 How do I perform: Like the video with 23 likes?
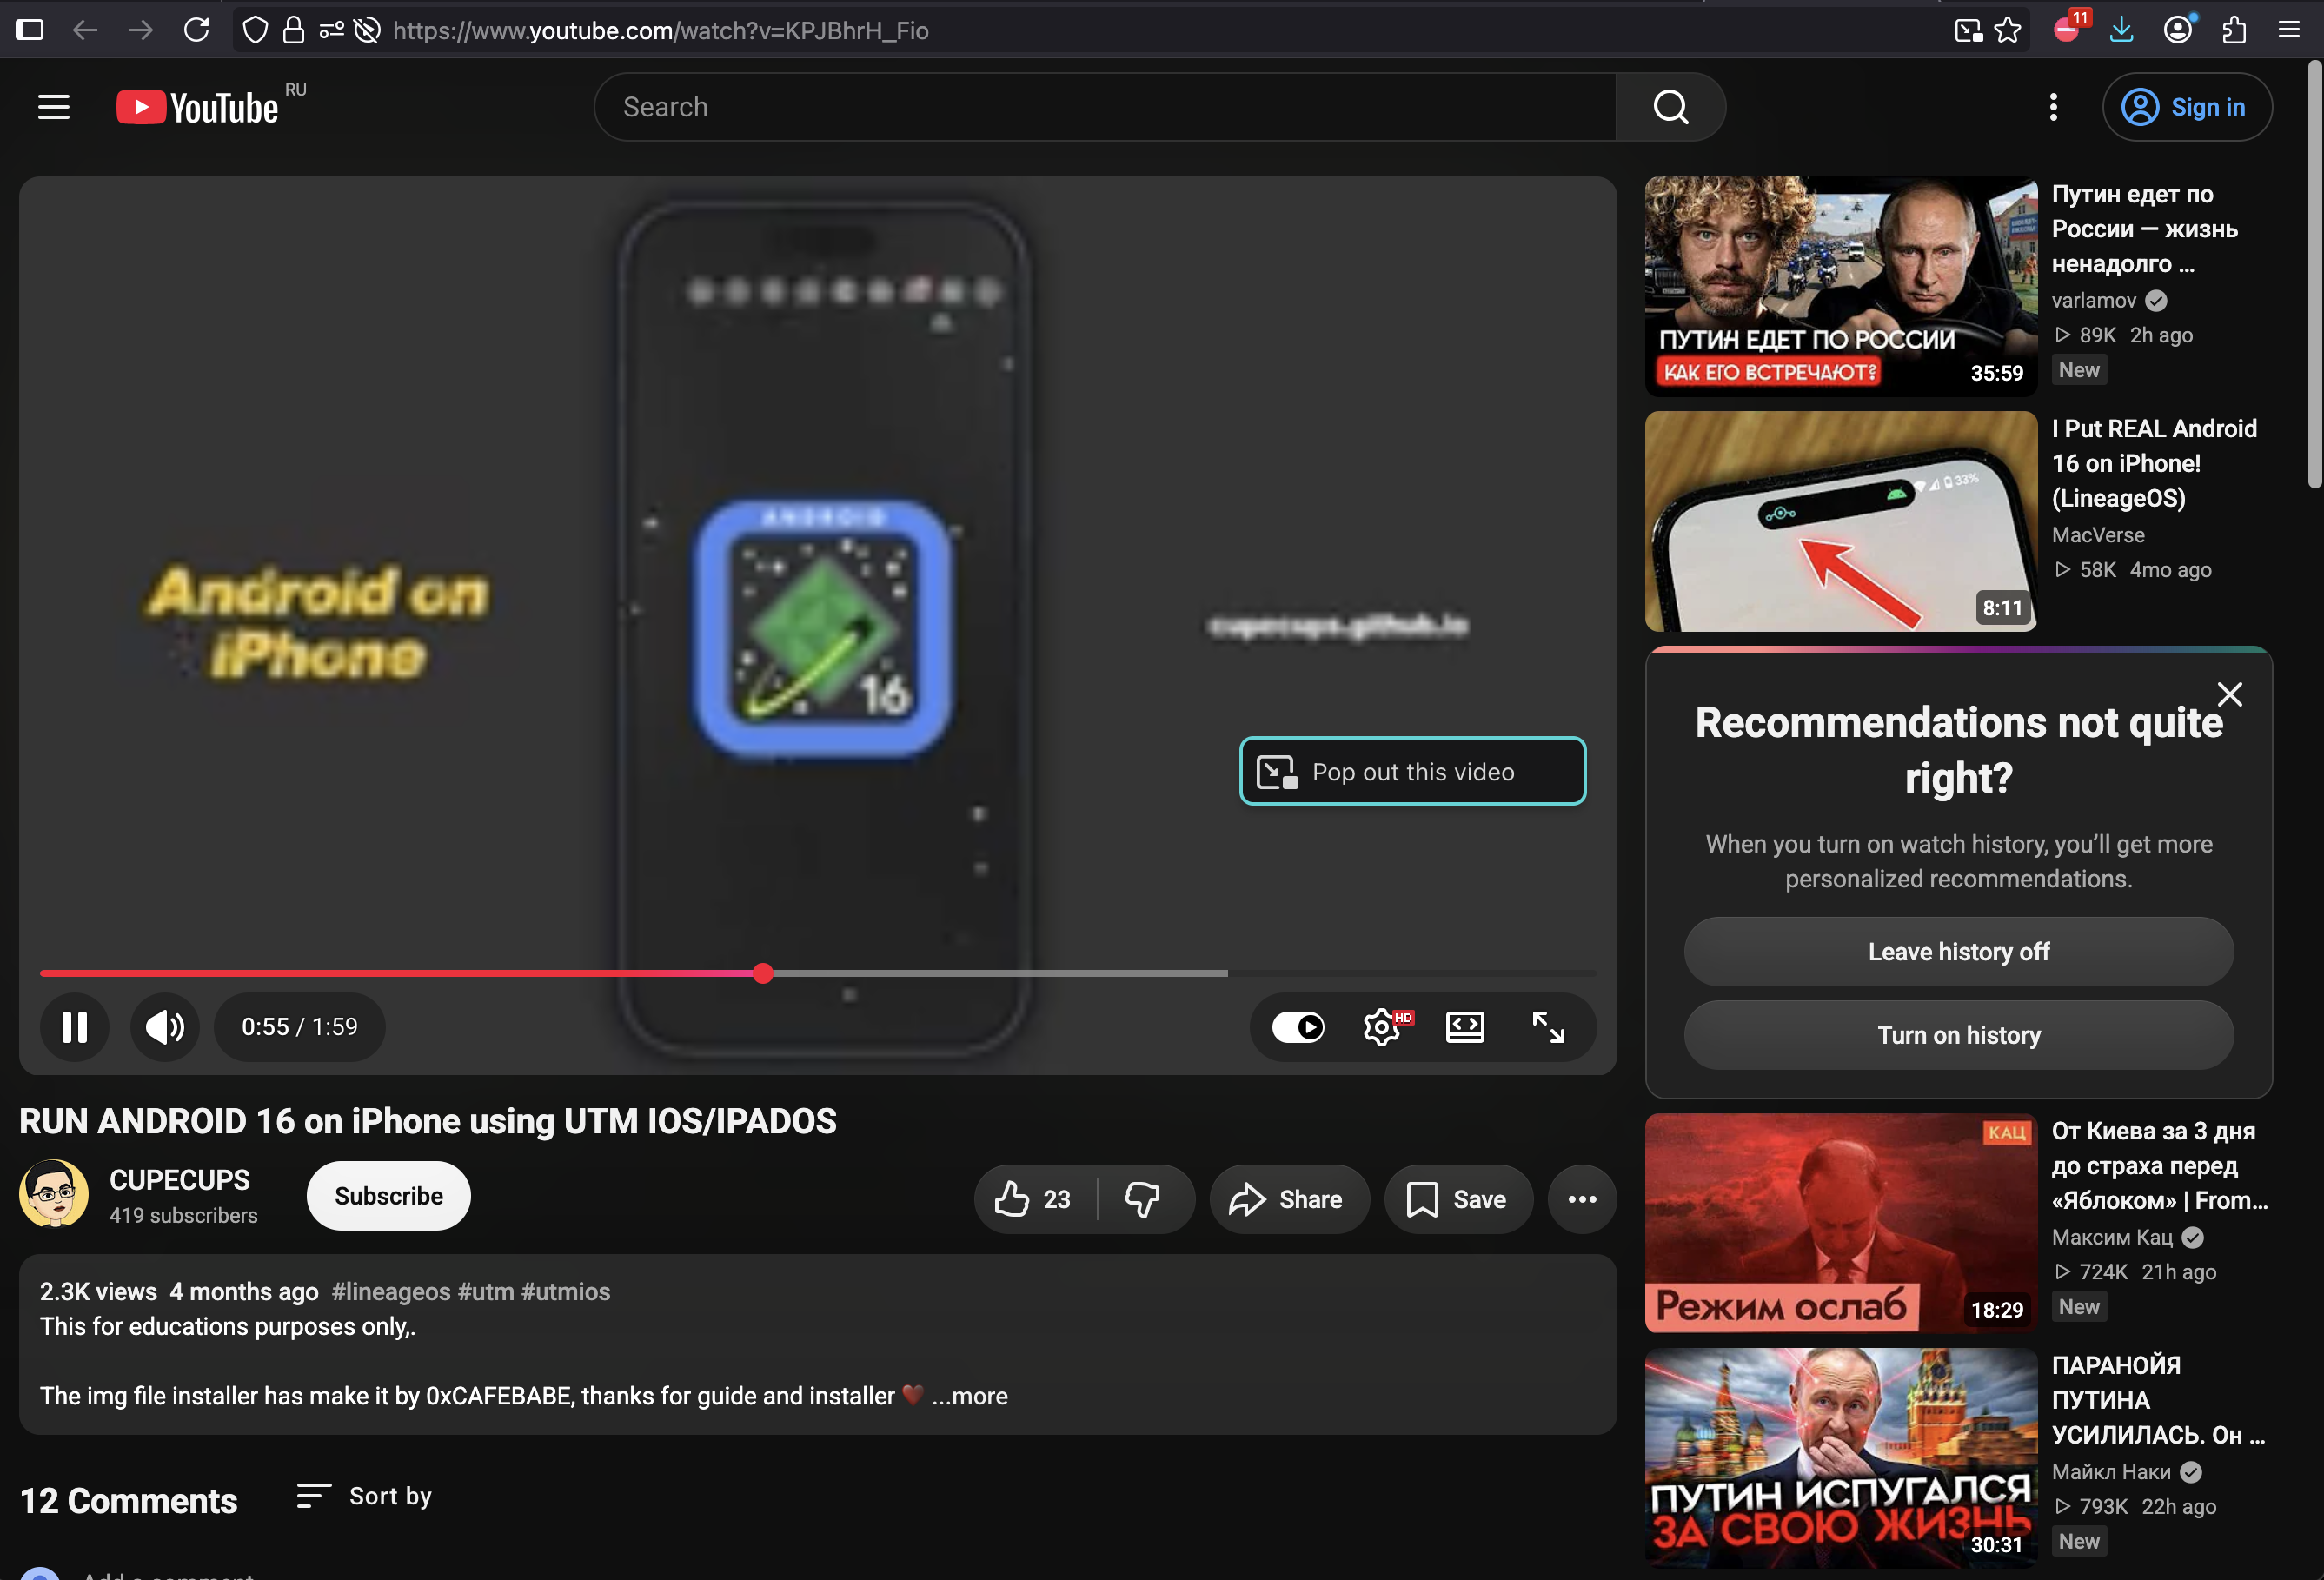click(1034, 1199)
